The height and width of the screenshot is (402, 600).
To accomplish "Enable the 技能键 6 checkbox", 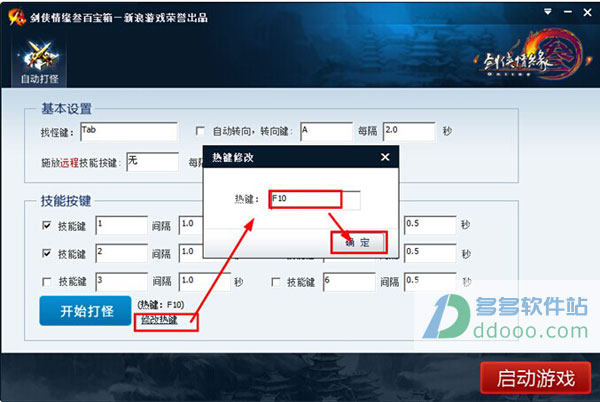I will tap(275, 282).
